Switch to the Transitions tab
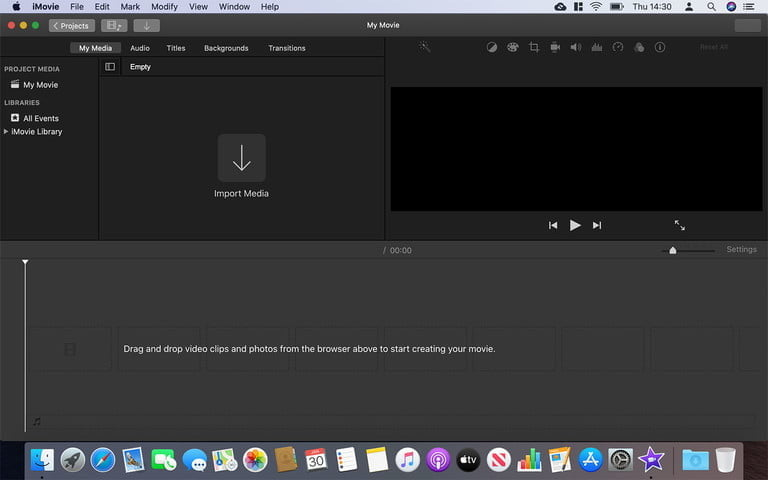The image size is (768, 480). click(287, 48)
